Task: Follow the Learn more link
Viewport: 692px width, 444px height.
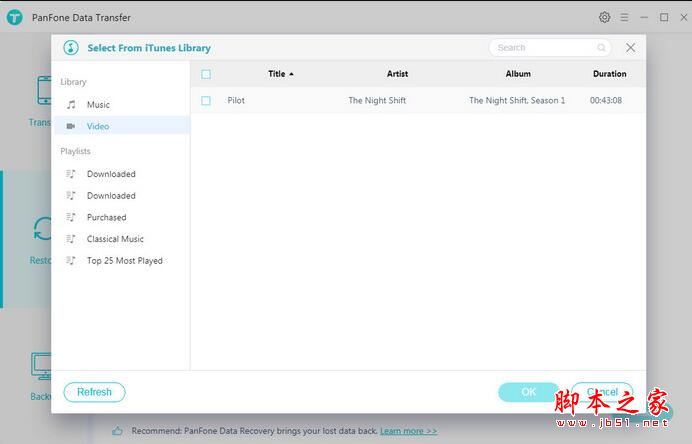Action: coord(409,431)
